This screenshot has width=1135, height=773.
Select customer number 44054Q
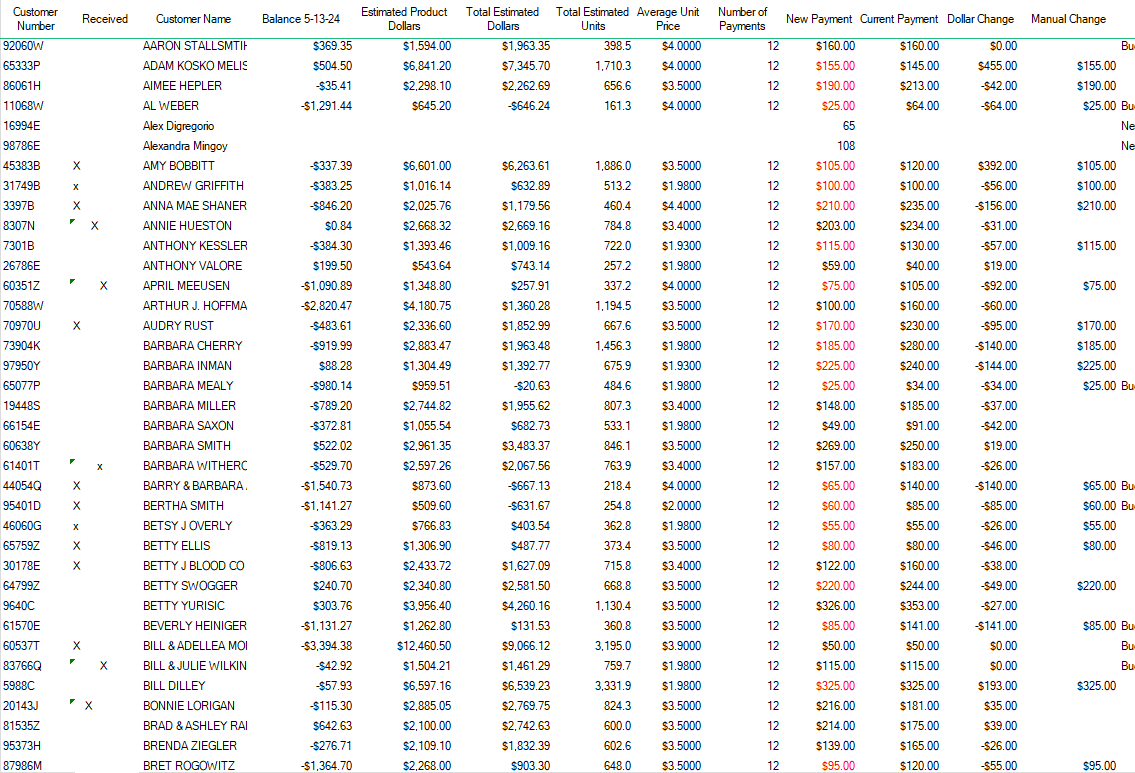(22, 486)
